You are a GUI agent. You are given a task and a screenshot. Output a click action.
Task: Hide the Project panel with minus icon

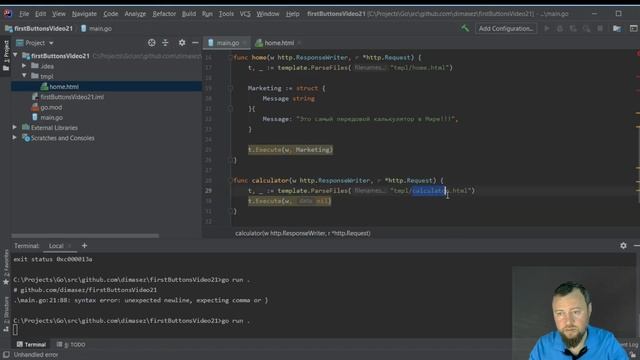pos(195,43)
